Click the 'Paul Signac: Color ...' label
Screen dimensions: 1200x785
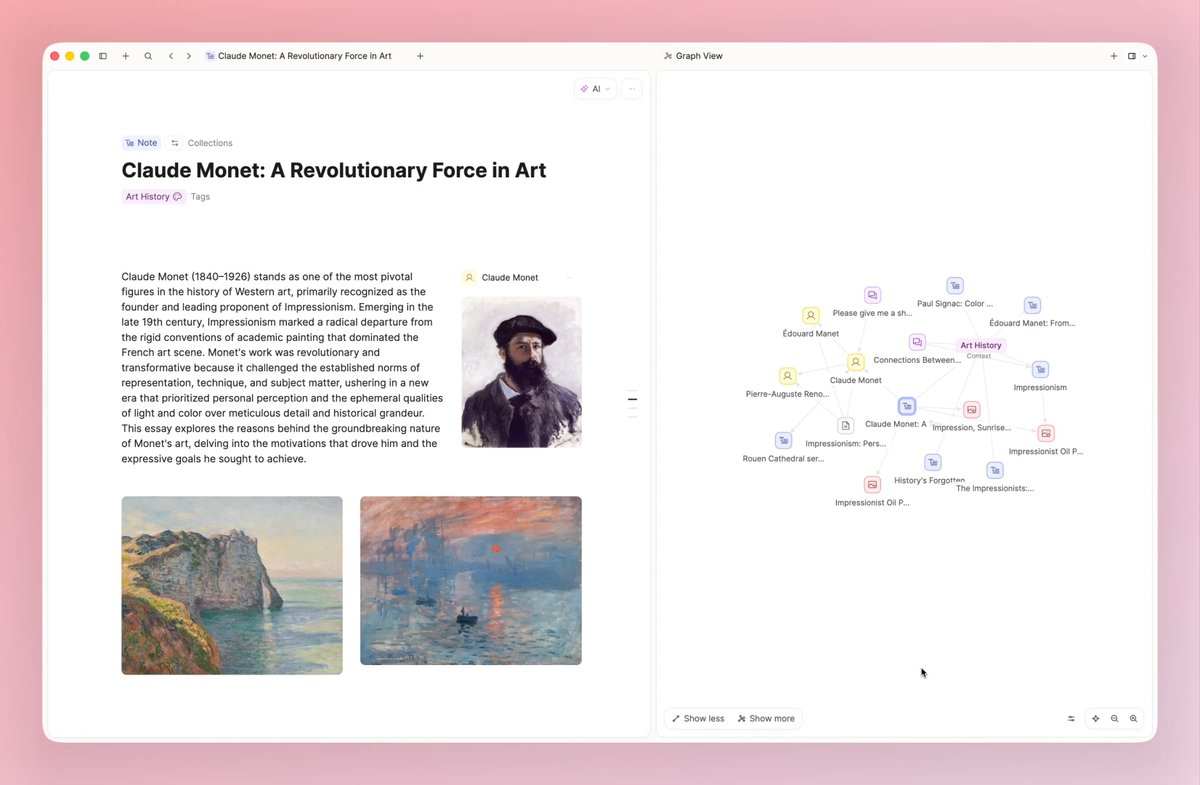click(955, 303)
